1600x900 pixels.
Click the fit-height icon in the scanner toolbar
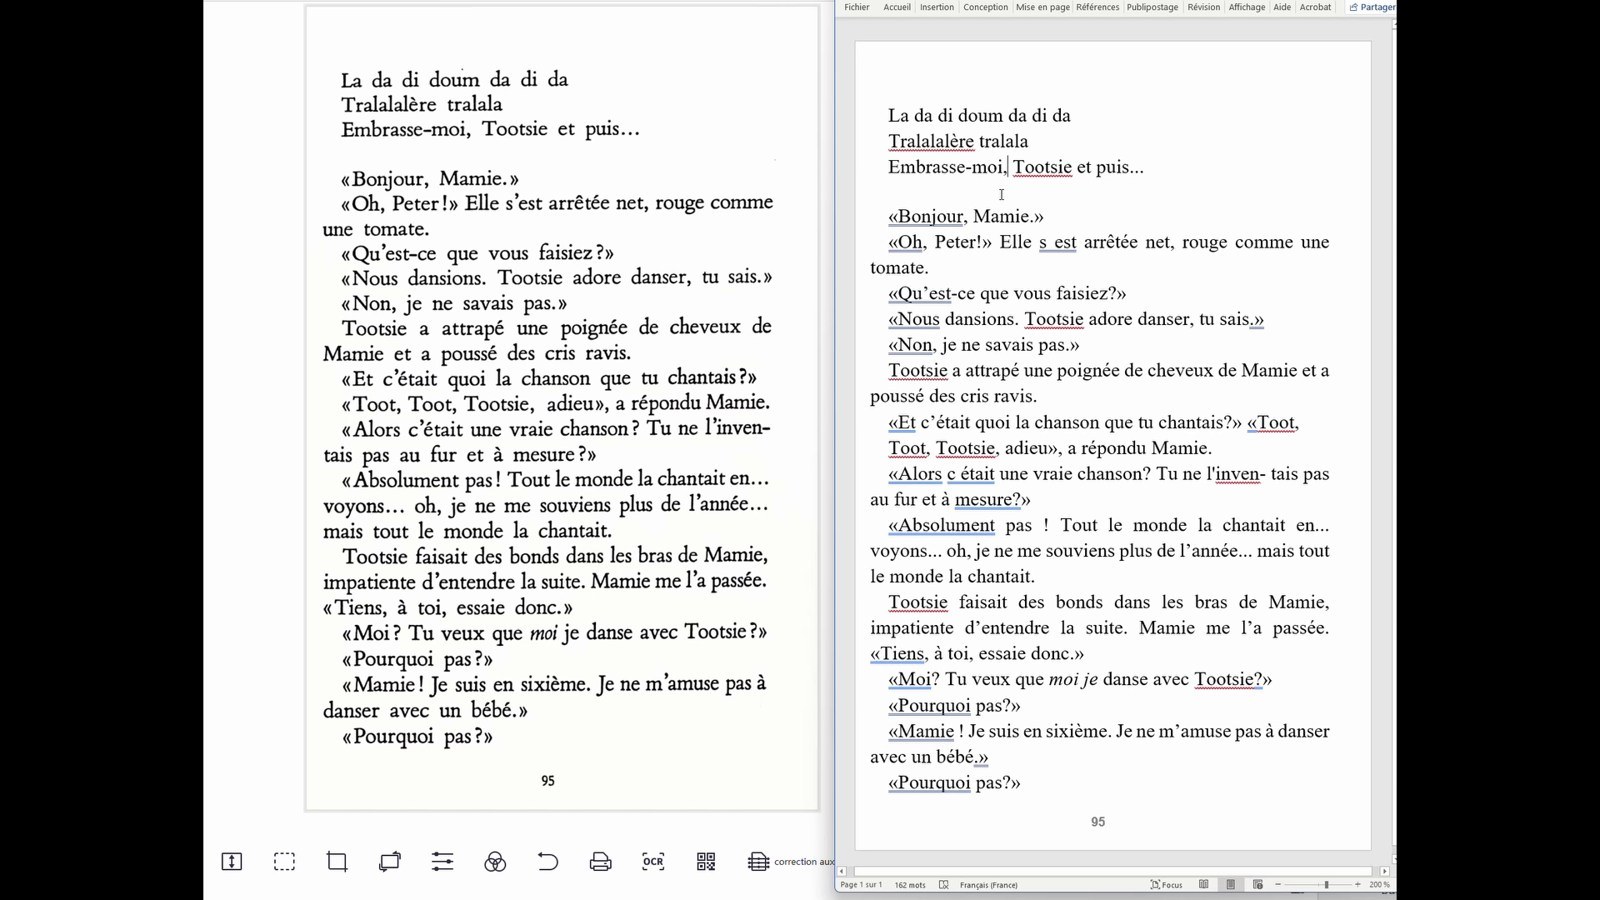232,862
